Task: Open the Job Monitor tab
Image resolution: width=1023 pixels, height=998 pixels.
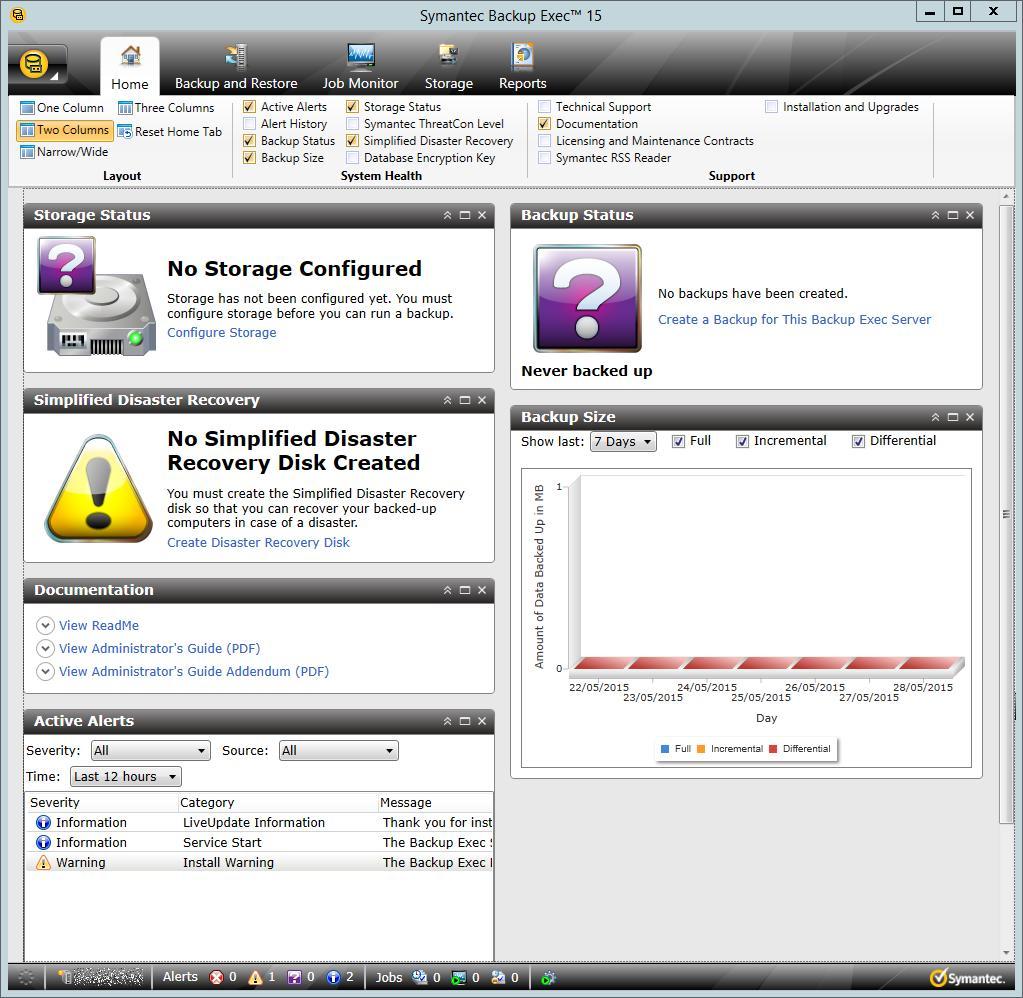Action: tap(360, 67)
